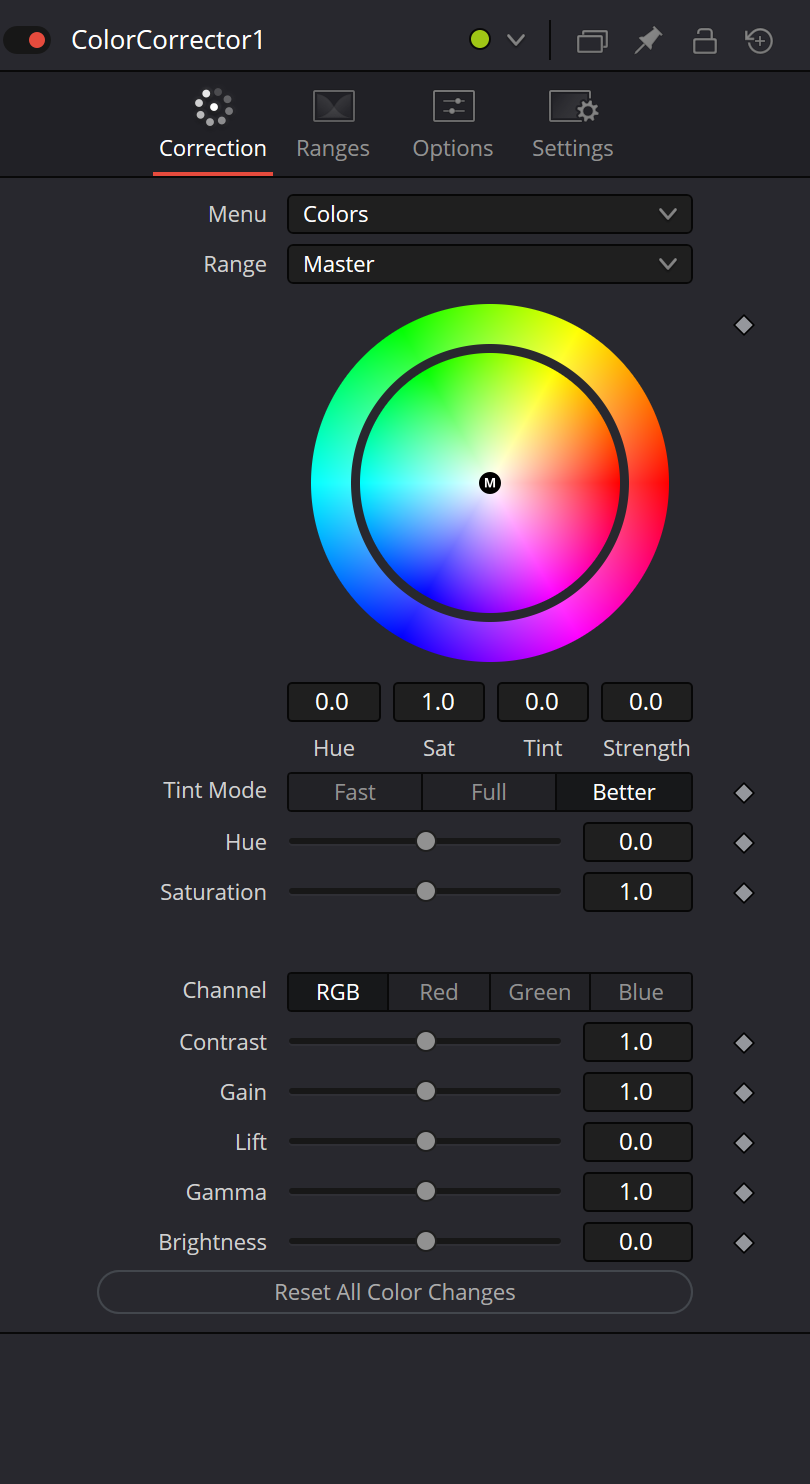Click the Tint Mode keyframe diamond
Image resolution: width=810 pixels, height=1484 pixels.
pyautogui.click(x=743, y=793)
